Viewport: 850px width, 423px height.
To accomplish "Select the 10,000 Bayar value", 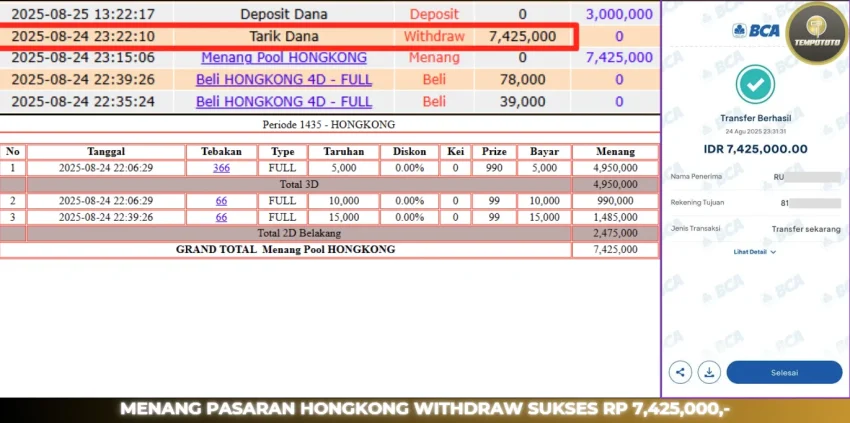I will click(544, 201).
